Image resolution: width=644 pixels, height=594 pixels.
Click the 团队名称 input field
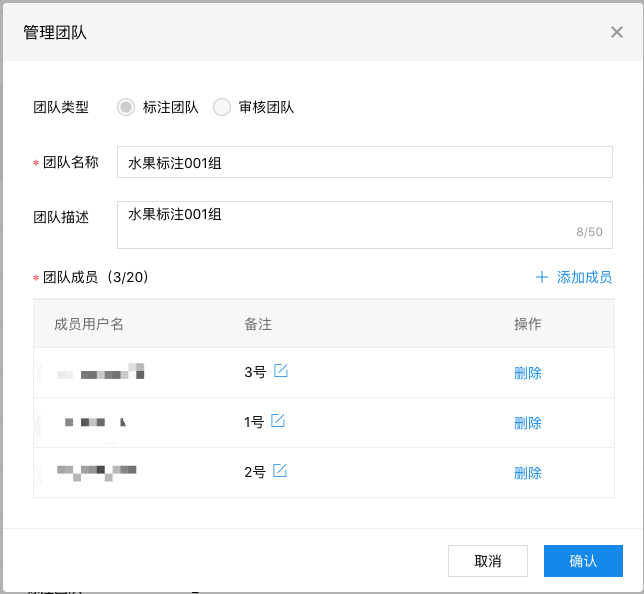tap(364, 162)
